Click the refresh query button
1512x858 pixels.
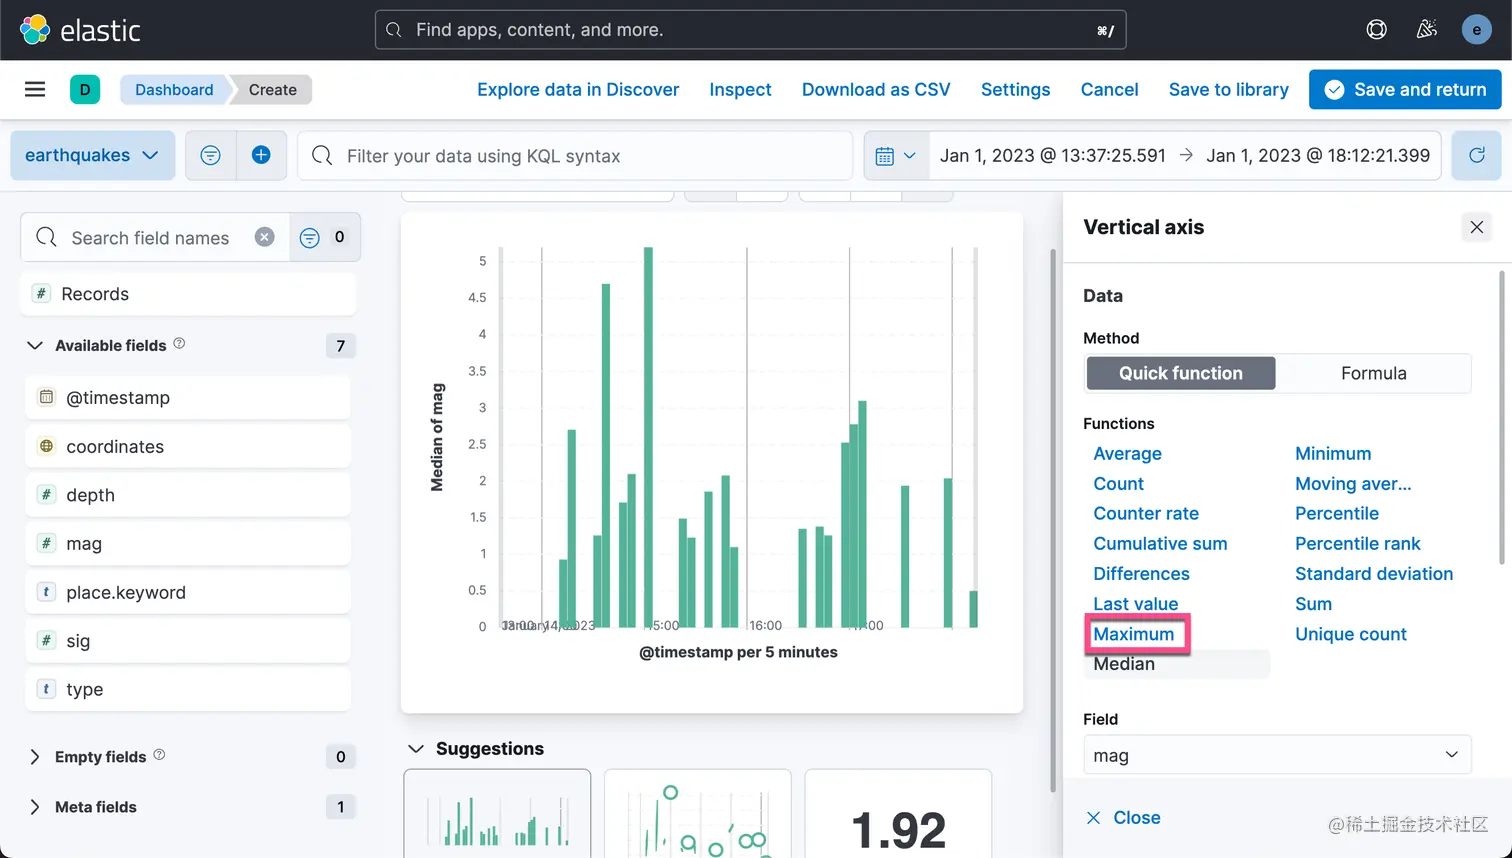pos(1476,155)
